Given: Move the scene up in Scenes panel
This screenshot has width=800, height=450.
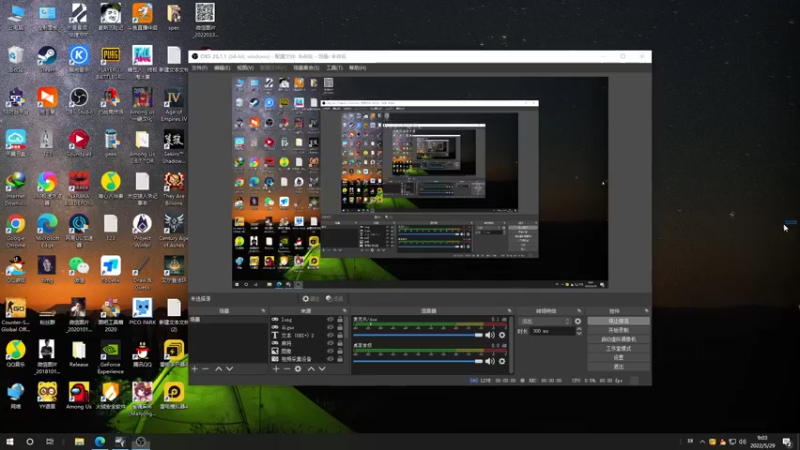Looking at the screenshot, I should point(218,368).
